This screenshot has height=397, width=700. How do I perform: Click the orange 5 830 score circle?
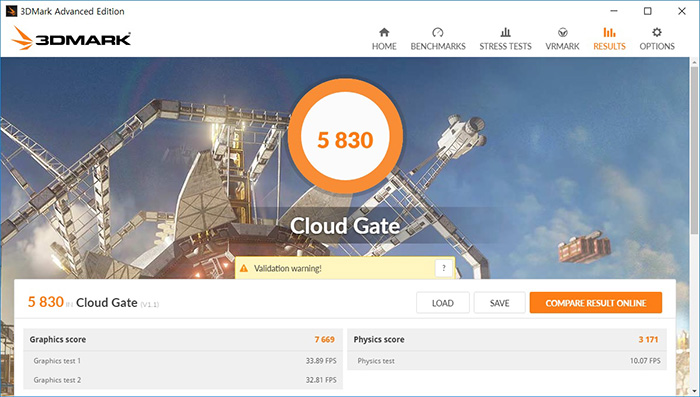point(345,136)
